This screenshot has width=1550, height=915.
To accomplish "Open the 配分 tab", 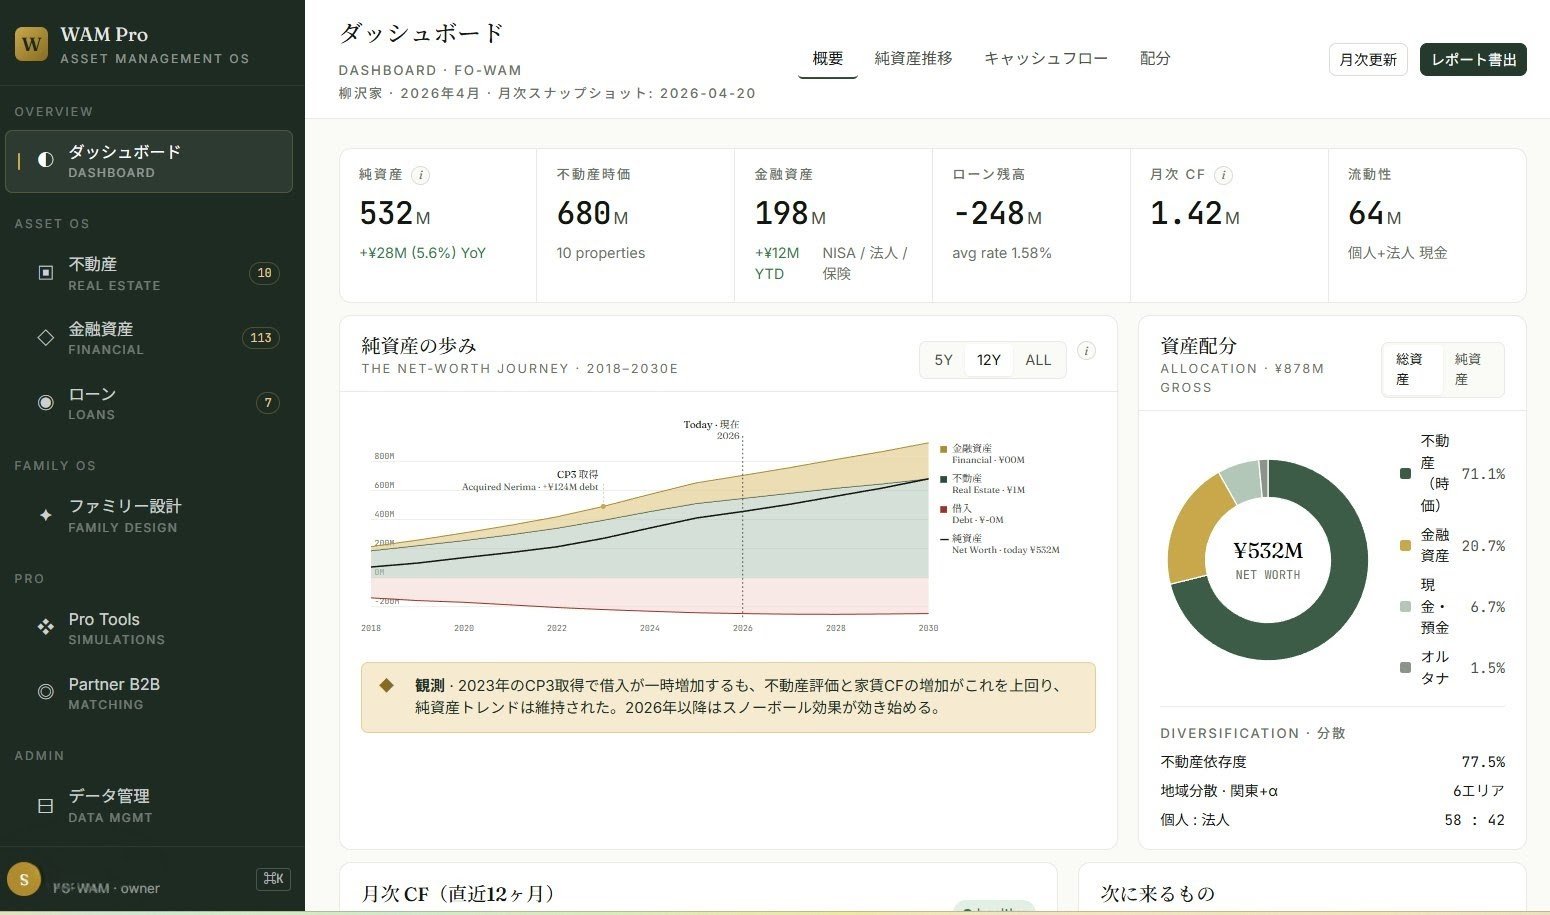I will tap(1155, 58).
